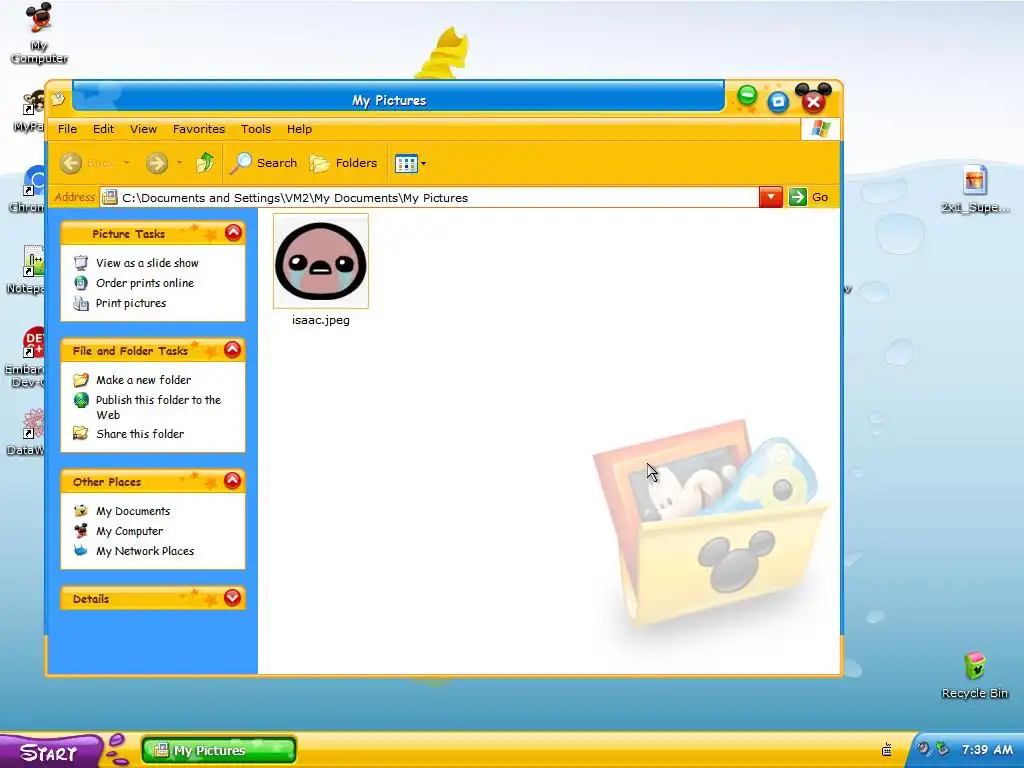Click the Windows flag logo in menu bar

point(820,129)
